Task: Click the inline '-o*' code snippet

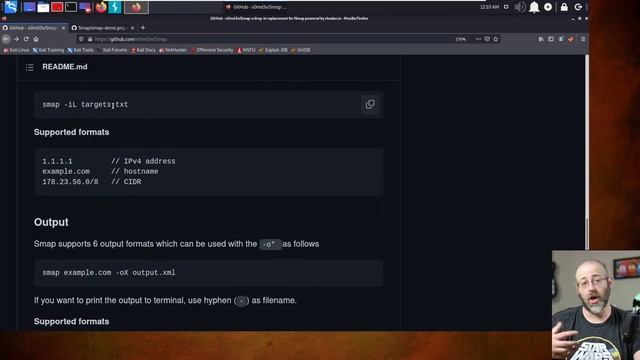Action: click(x=270, y=244)
